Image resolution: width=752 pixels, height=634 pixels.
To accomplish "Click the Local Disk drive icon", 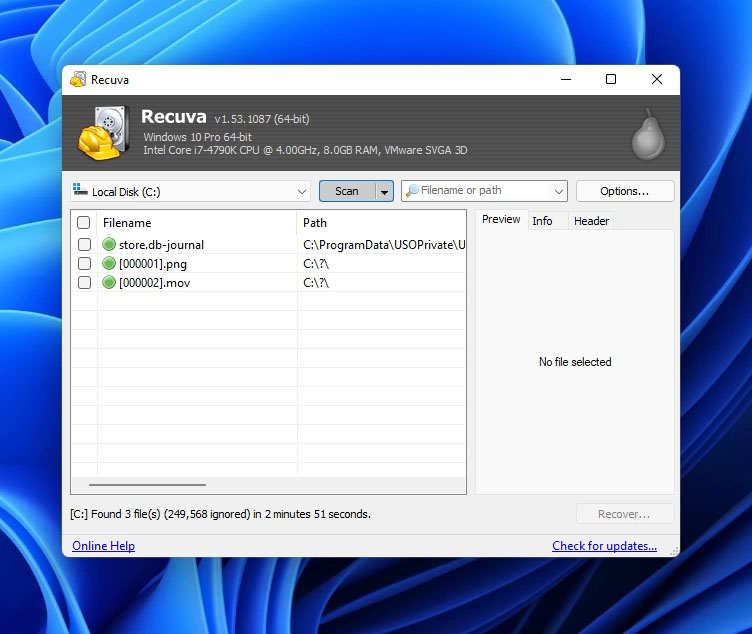I will [80, 189].
